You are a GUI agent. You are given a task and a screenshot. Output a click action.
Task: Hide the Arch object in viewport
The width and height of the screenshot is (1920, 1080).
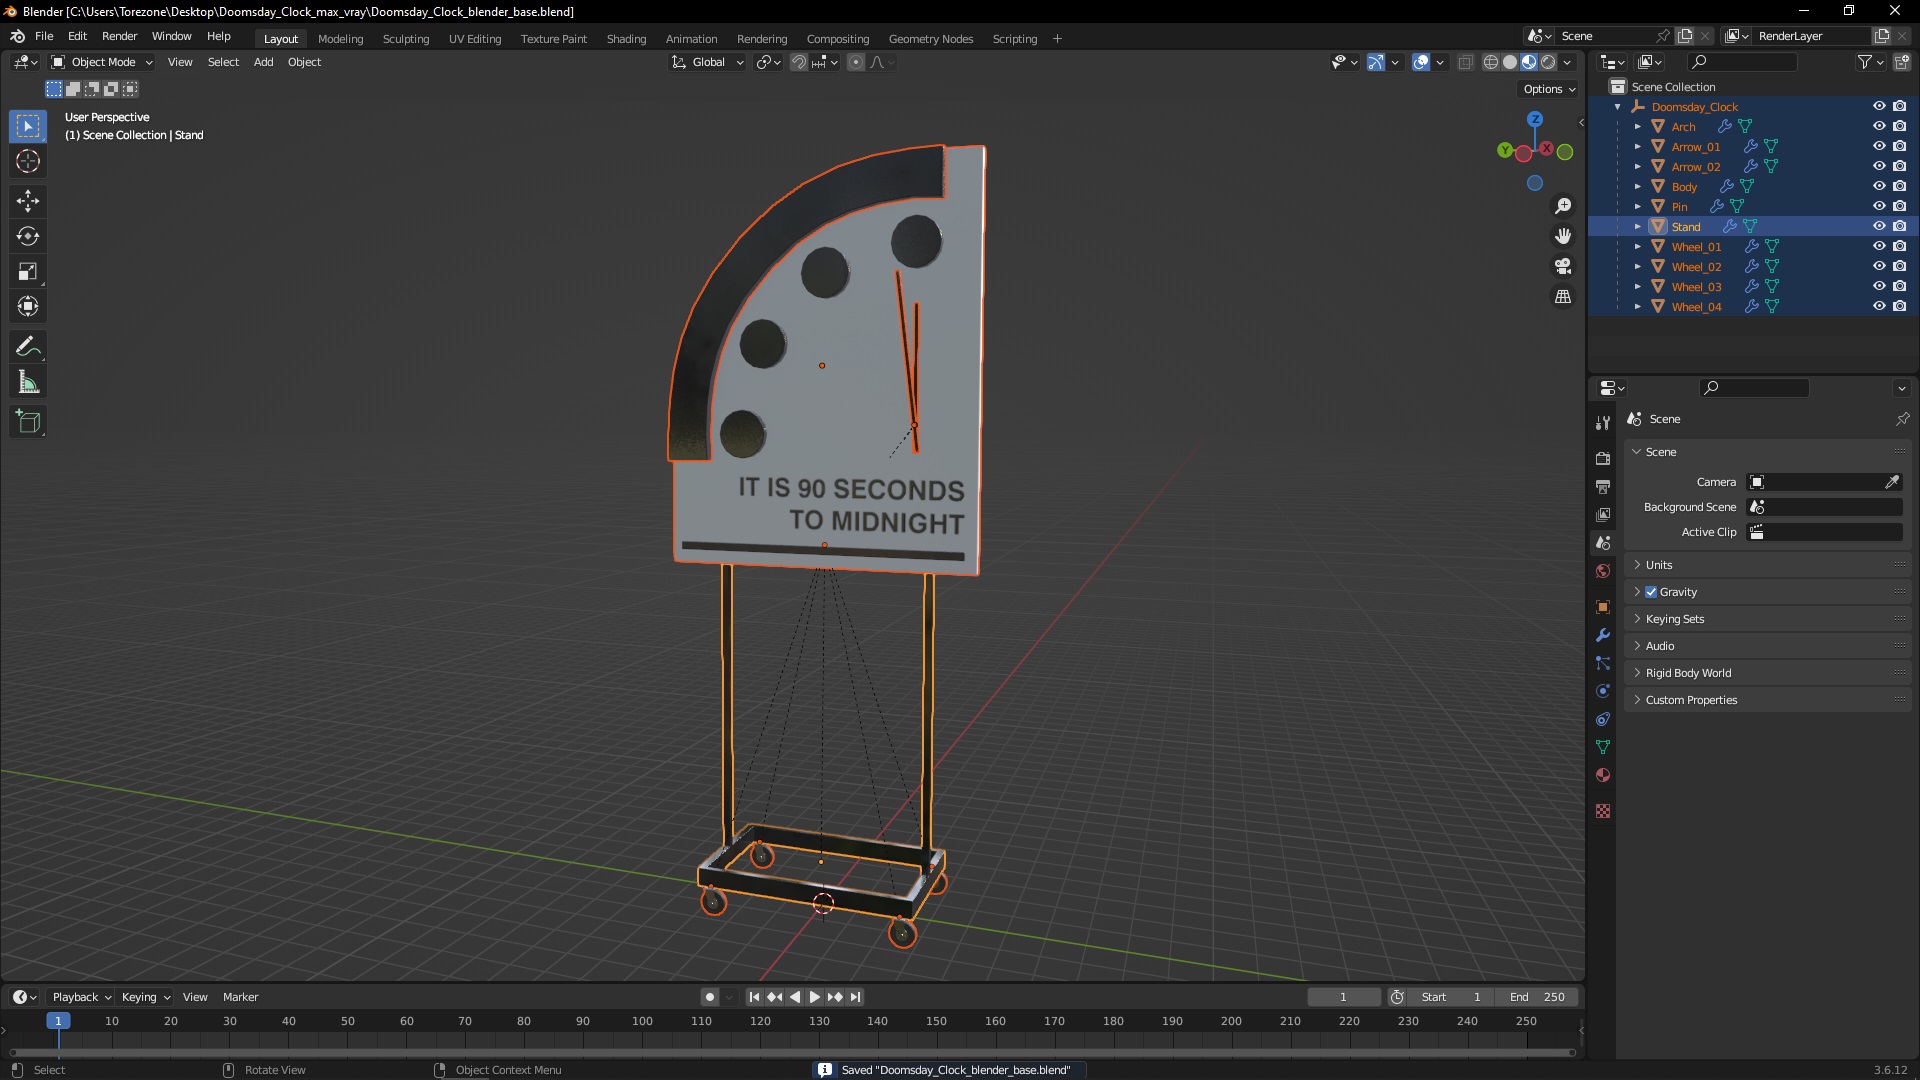(x=1879, y=126)
